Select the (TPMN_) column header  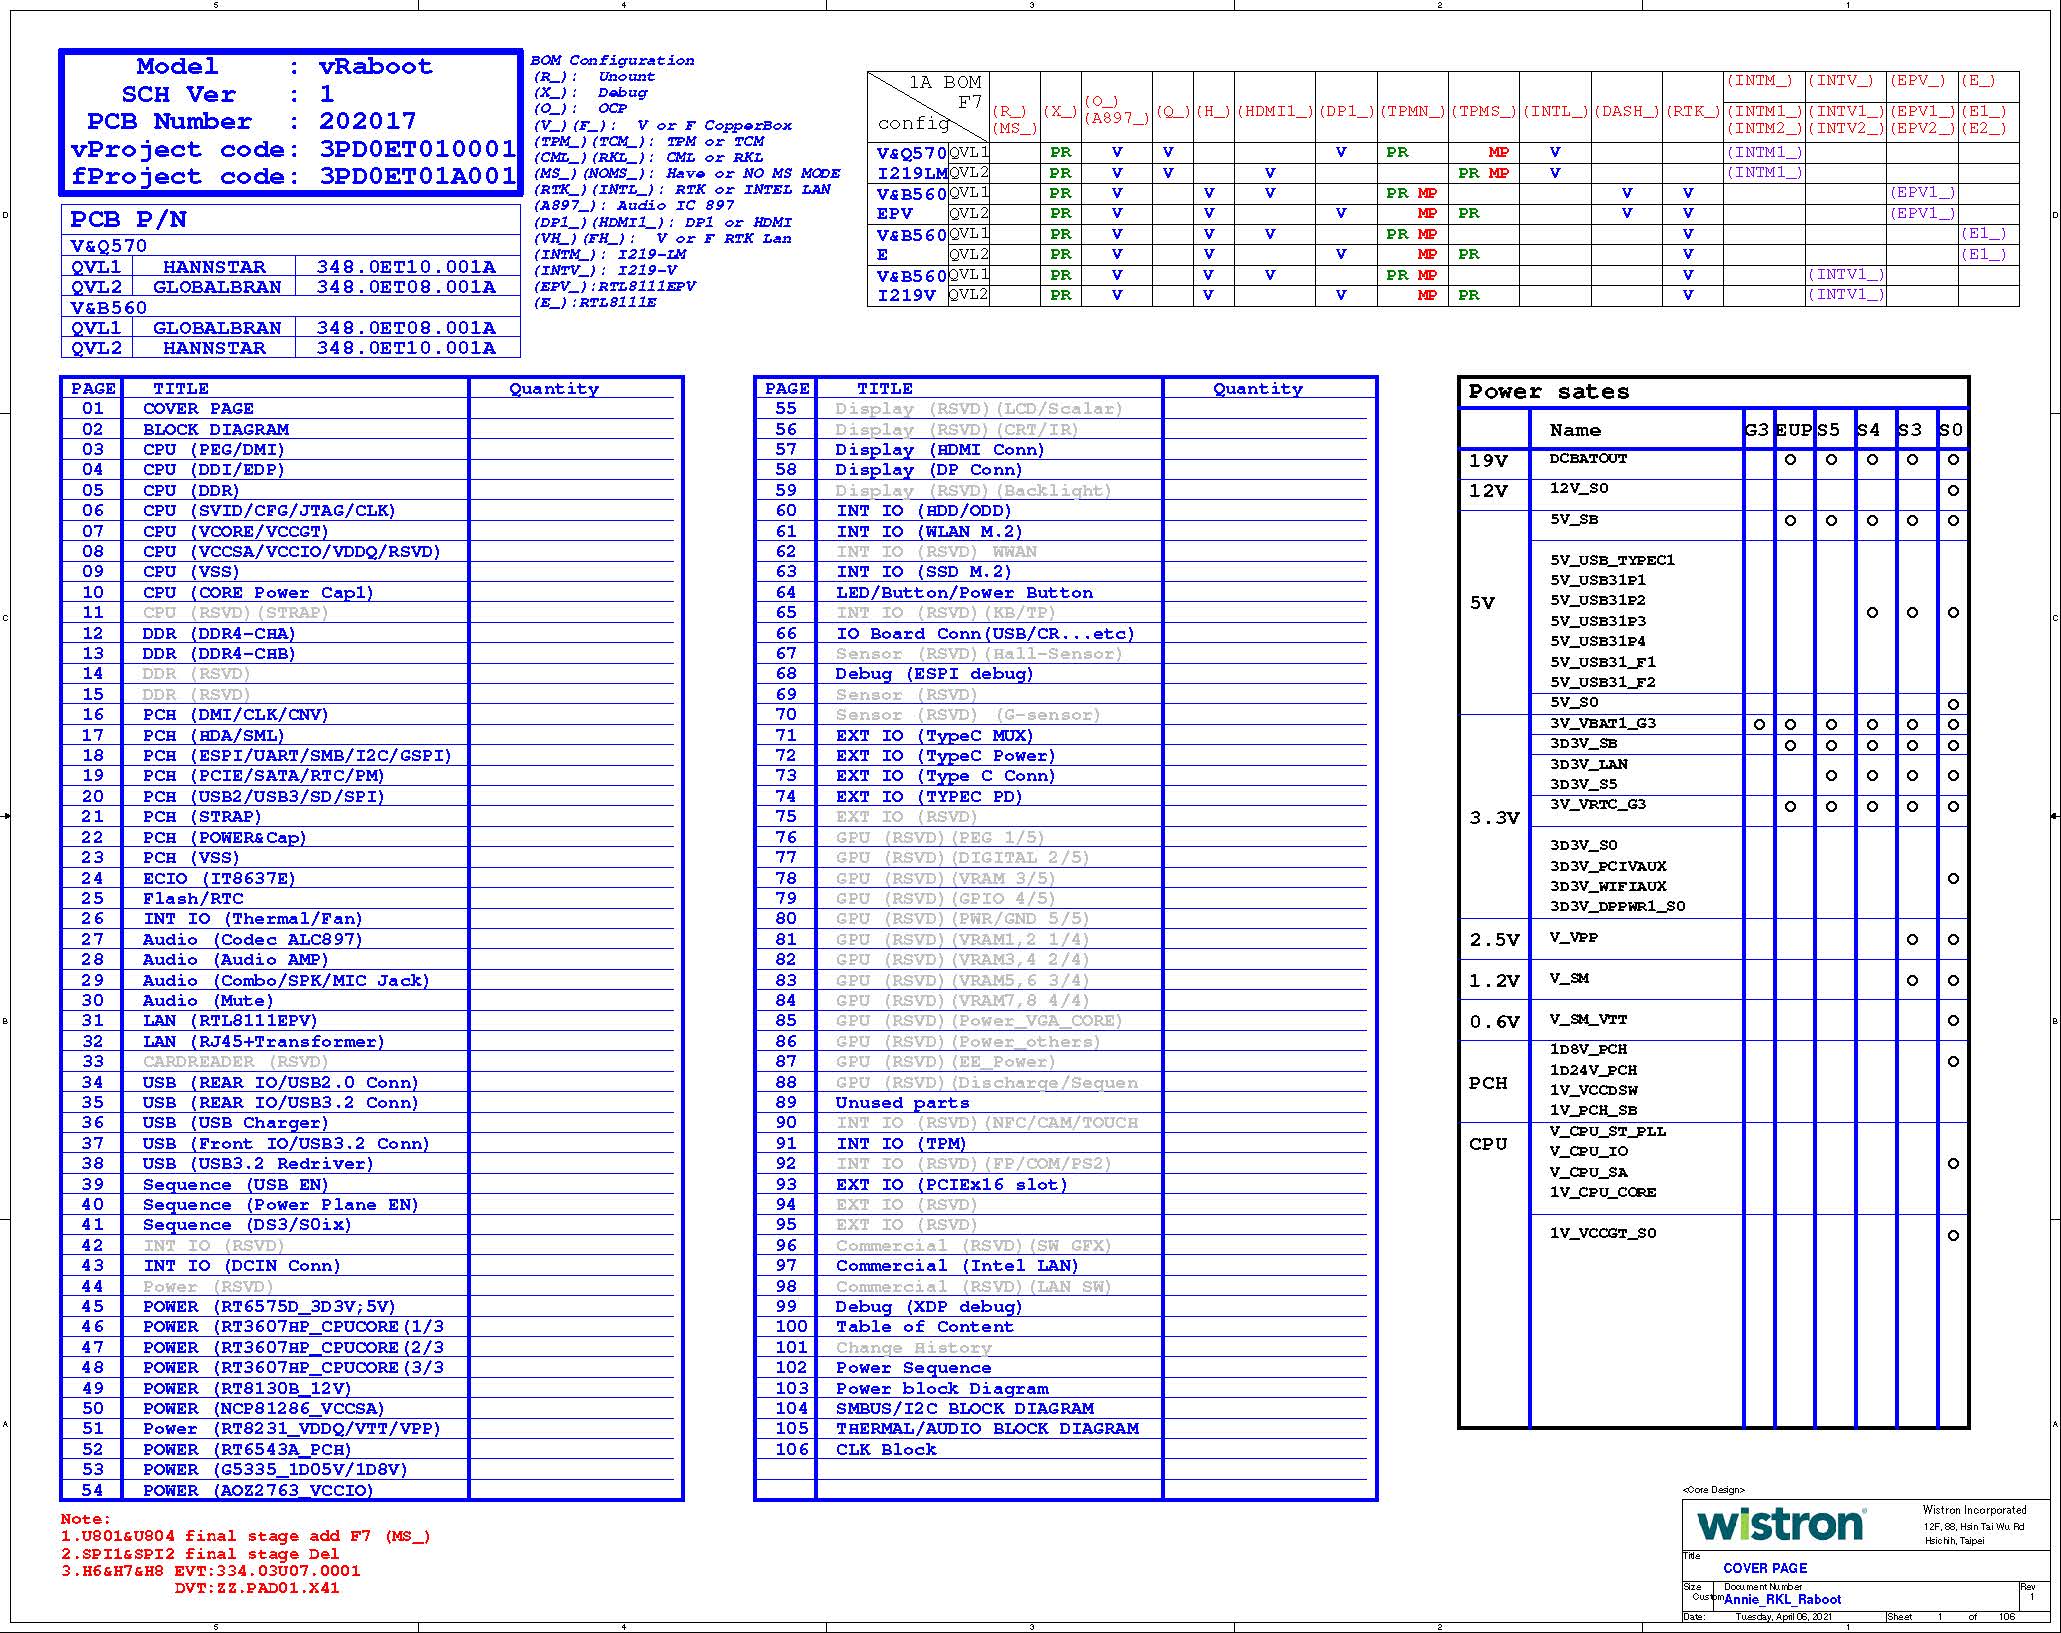[x=1412, y=111]
